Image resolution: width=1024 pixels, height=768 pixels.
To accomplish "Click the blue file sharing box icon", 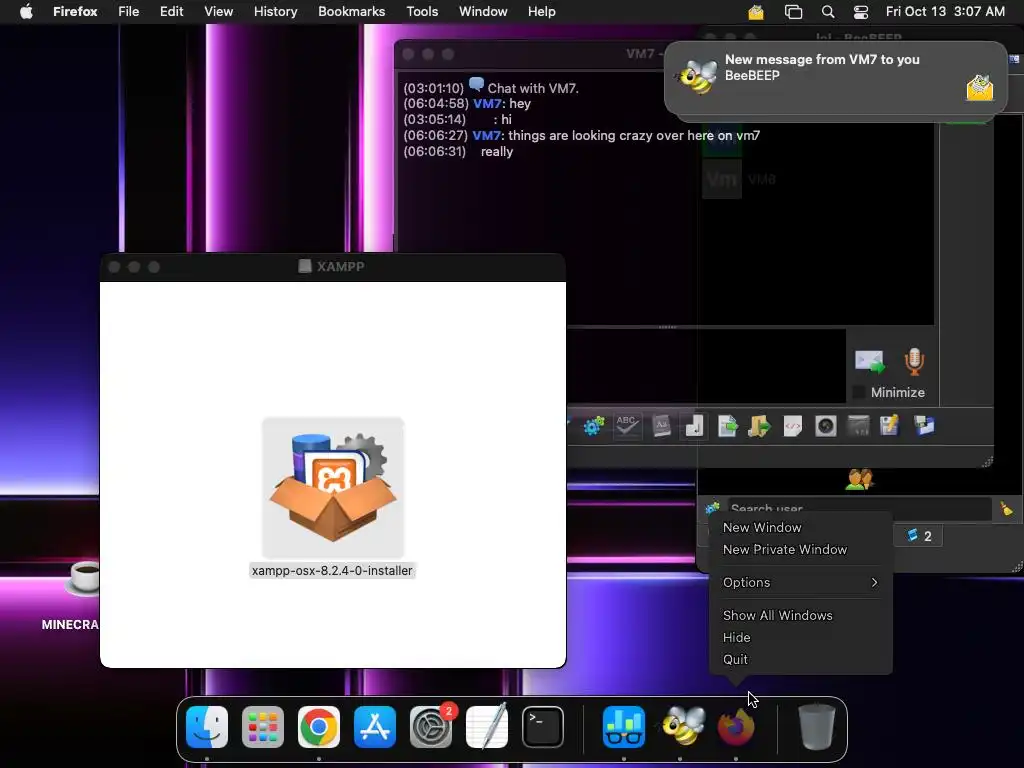I will [x=923, y=426].
